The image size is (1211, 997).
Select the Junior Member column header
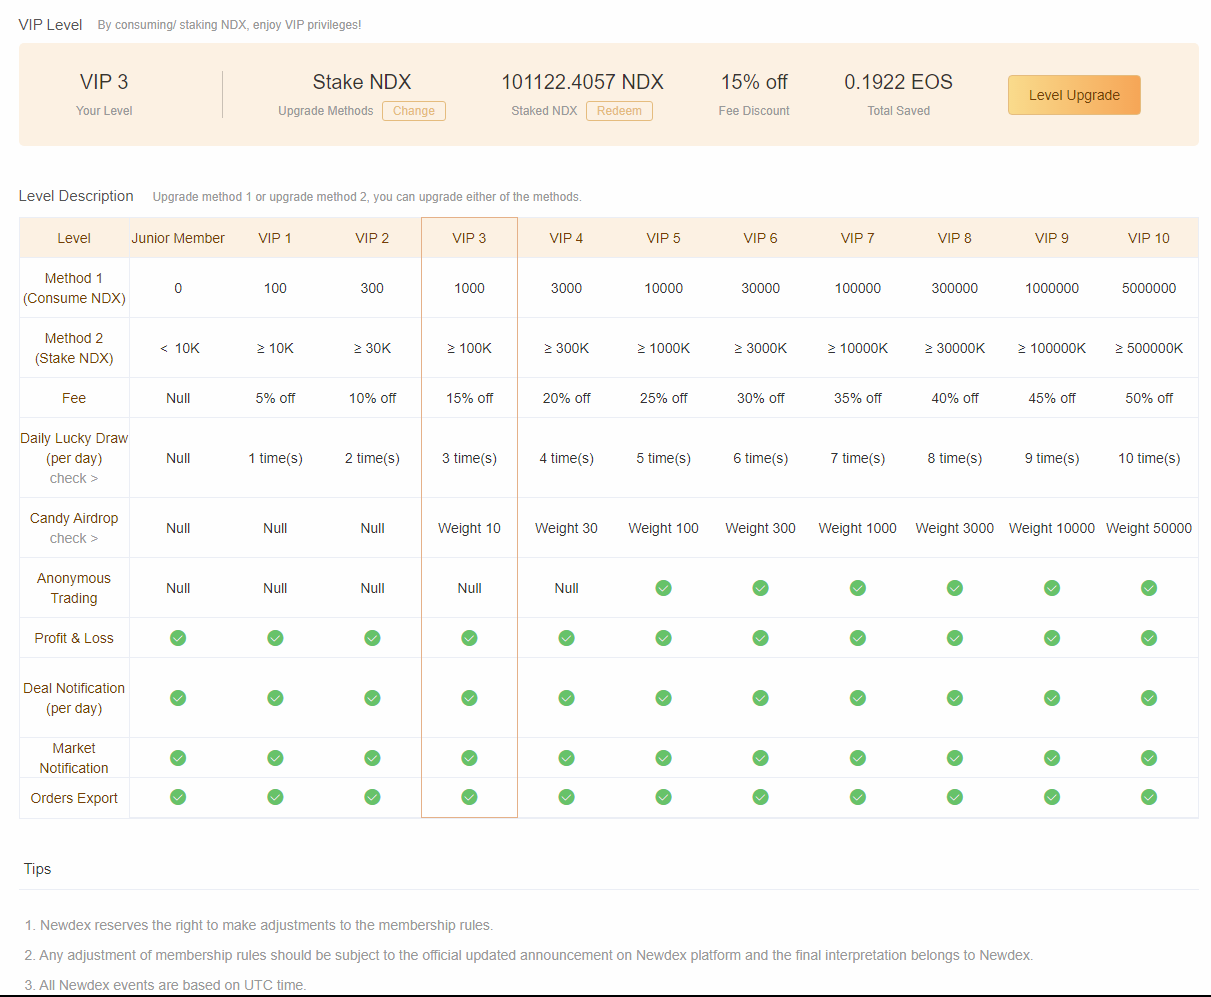tap(178, 238)
